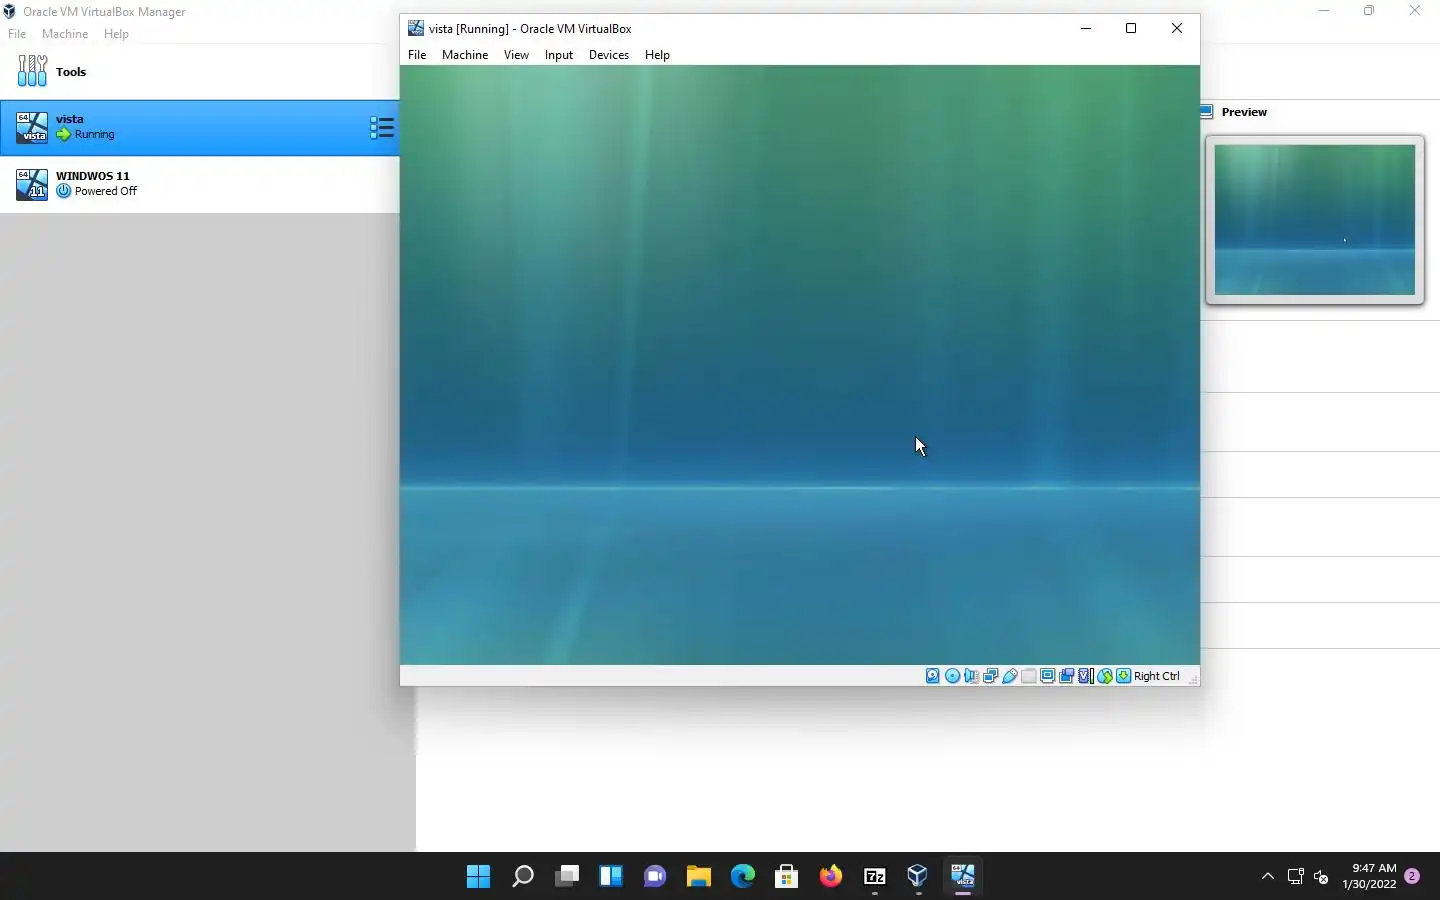This screenshot has width=1440, height=900.
Task: Click the blue Powered Off state icon
Action: [64, 191]
